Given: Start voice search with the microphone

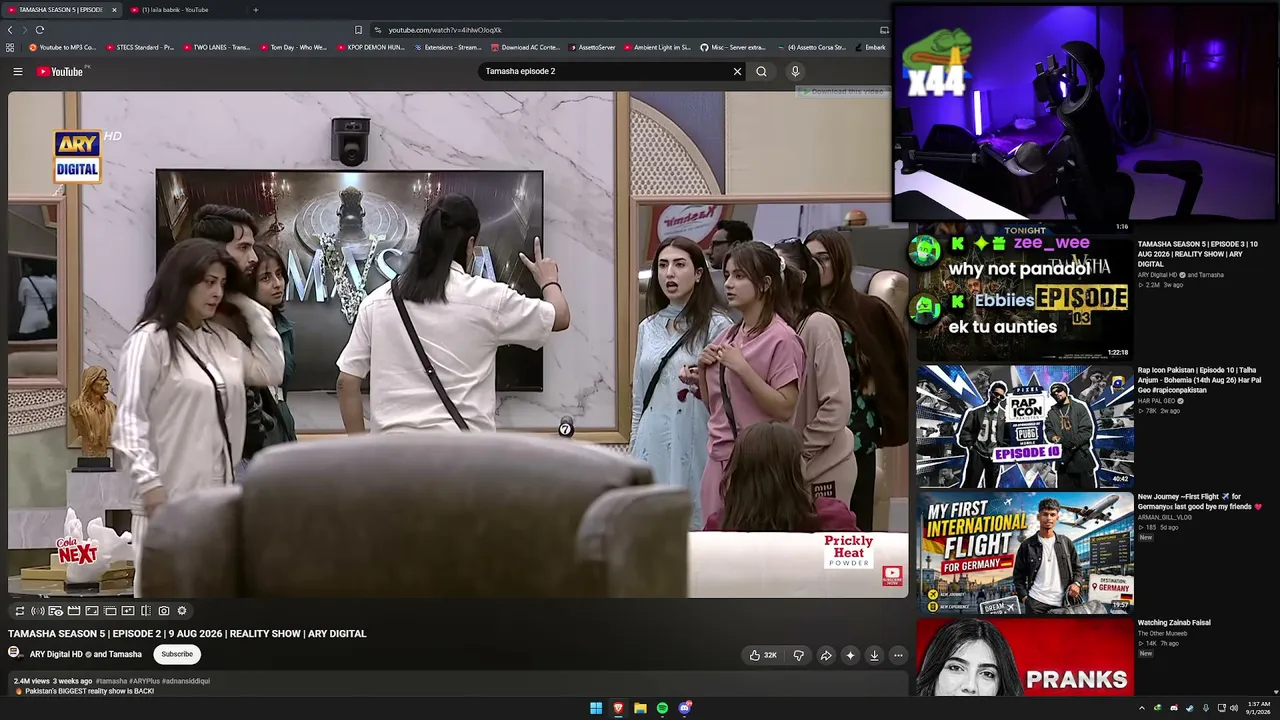Looking at the screenshot, I should (x=795, y=72).
